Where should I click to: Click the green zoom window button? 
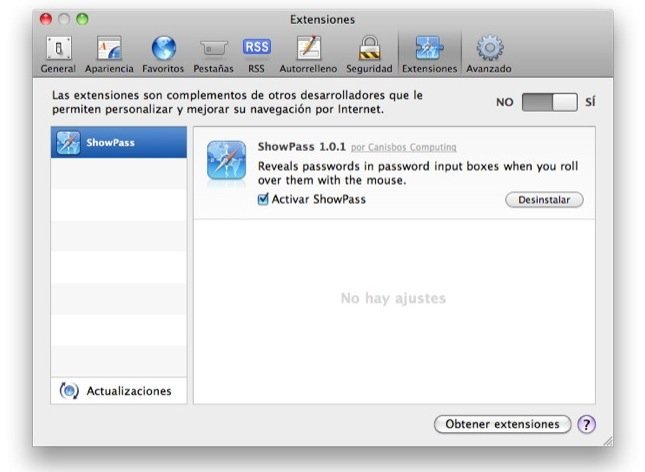pos(82,19)
